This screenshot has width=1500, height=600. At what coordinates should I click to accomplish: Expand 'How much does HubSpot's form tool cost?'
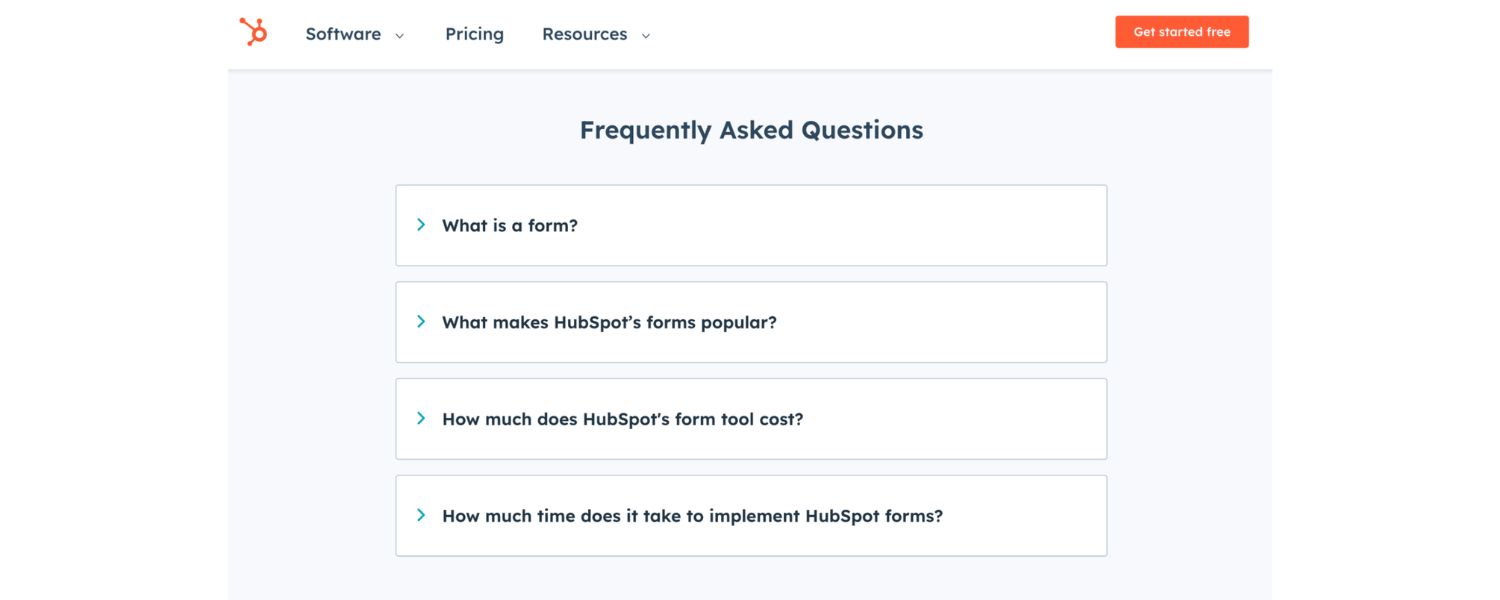click(x=622, y=418)
